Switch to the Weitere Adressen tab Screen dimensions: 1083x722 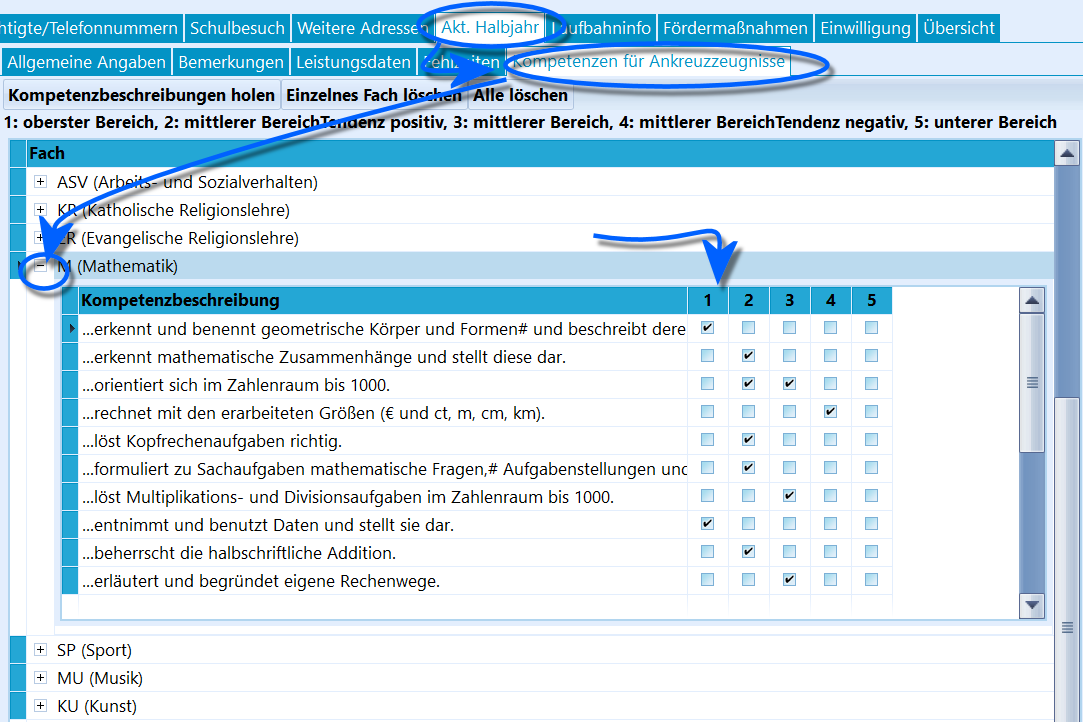coord(363,28)
